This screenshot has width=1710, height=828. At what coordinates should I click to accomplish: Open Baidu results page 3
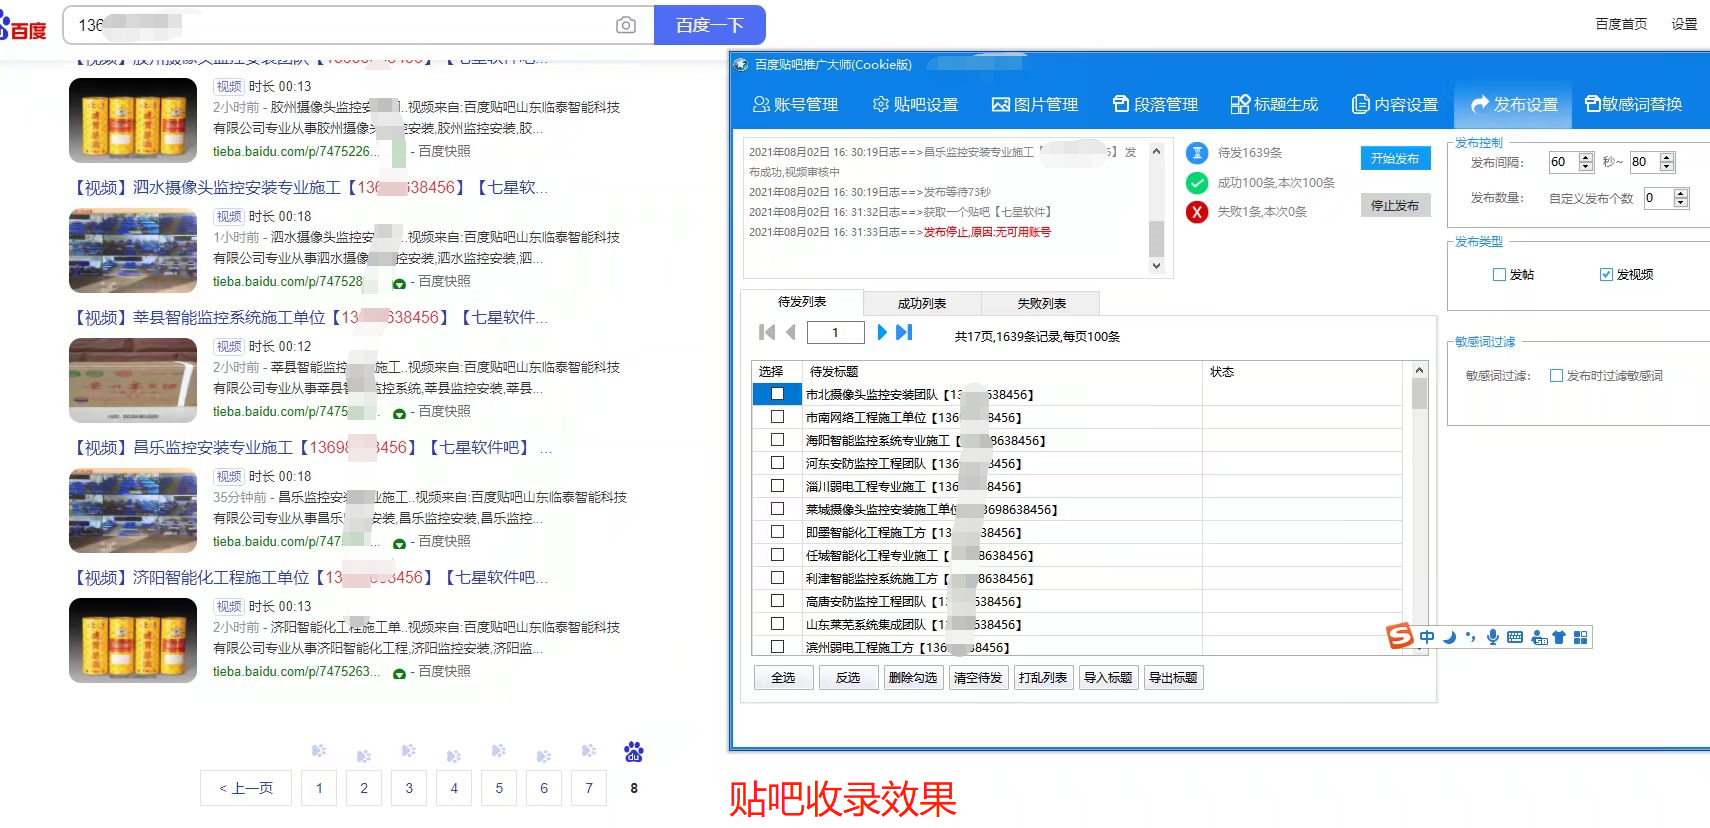(409, 788)
